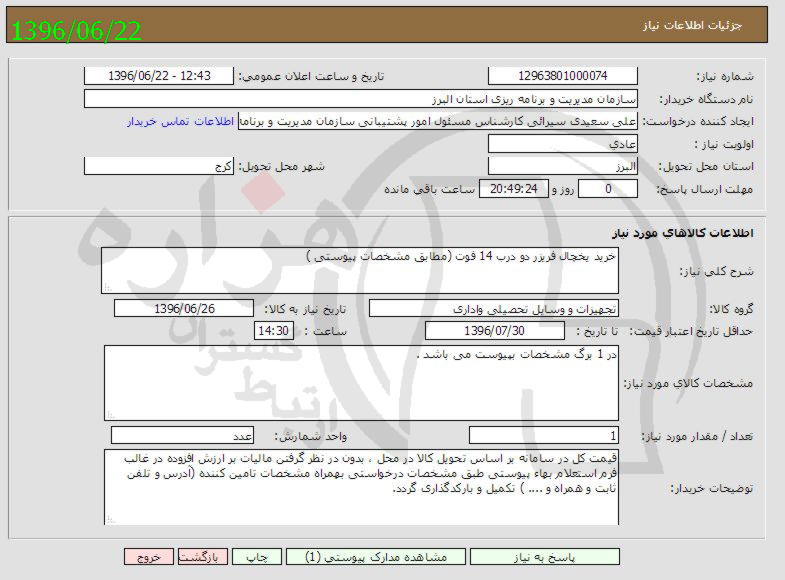Click the delivery city field showing کرج
Viewport: 785px width, 580px height.
tap(159, 166)
